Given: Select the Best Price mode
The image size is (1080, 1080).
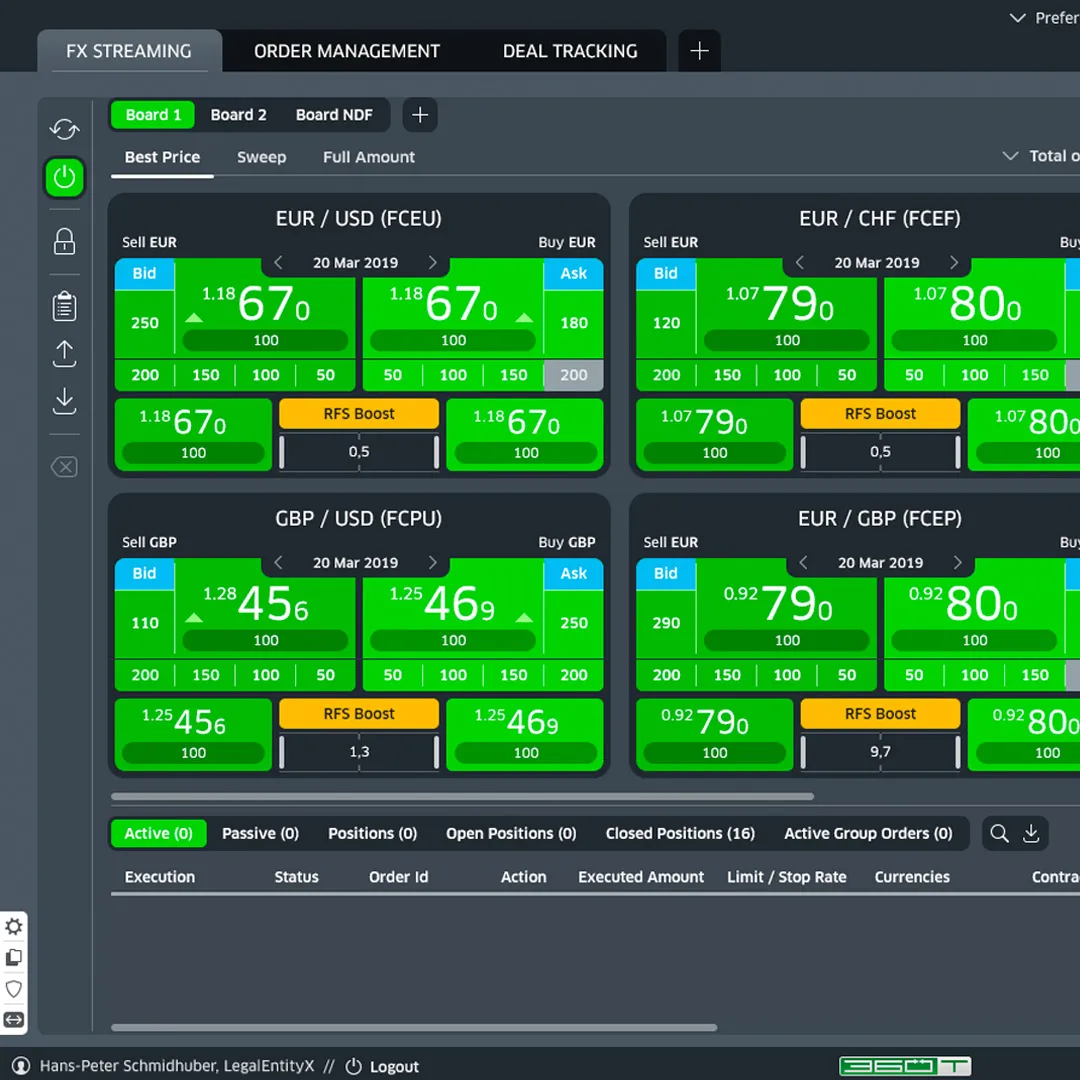Looking at the screenshot, I should click(x=163, y=157).
